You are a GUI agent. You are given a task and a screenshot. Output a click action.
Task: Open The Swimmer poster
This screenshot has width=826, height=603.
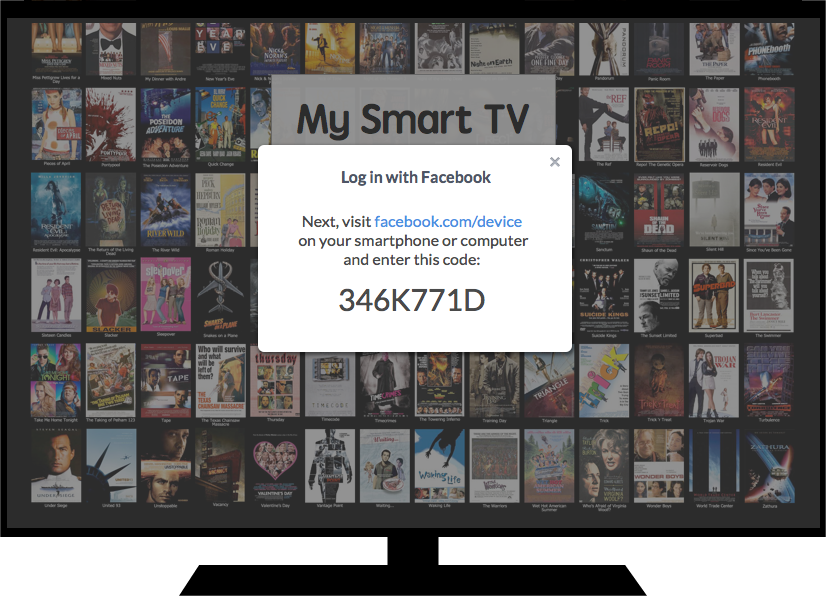click(x=769, y=295)
